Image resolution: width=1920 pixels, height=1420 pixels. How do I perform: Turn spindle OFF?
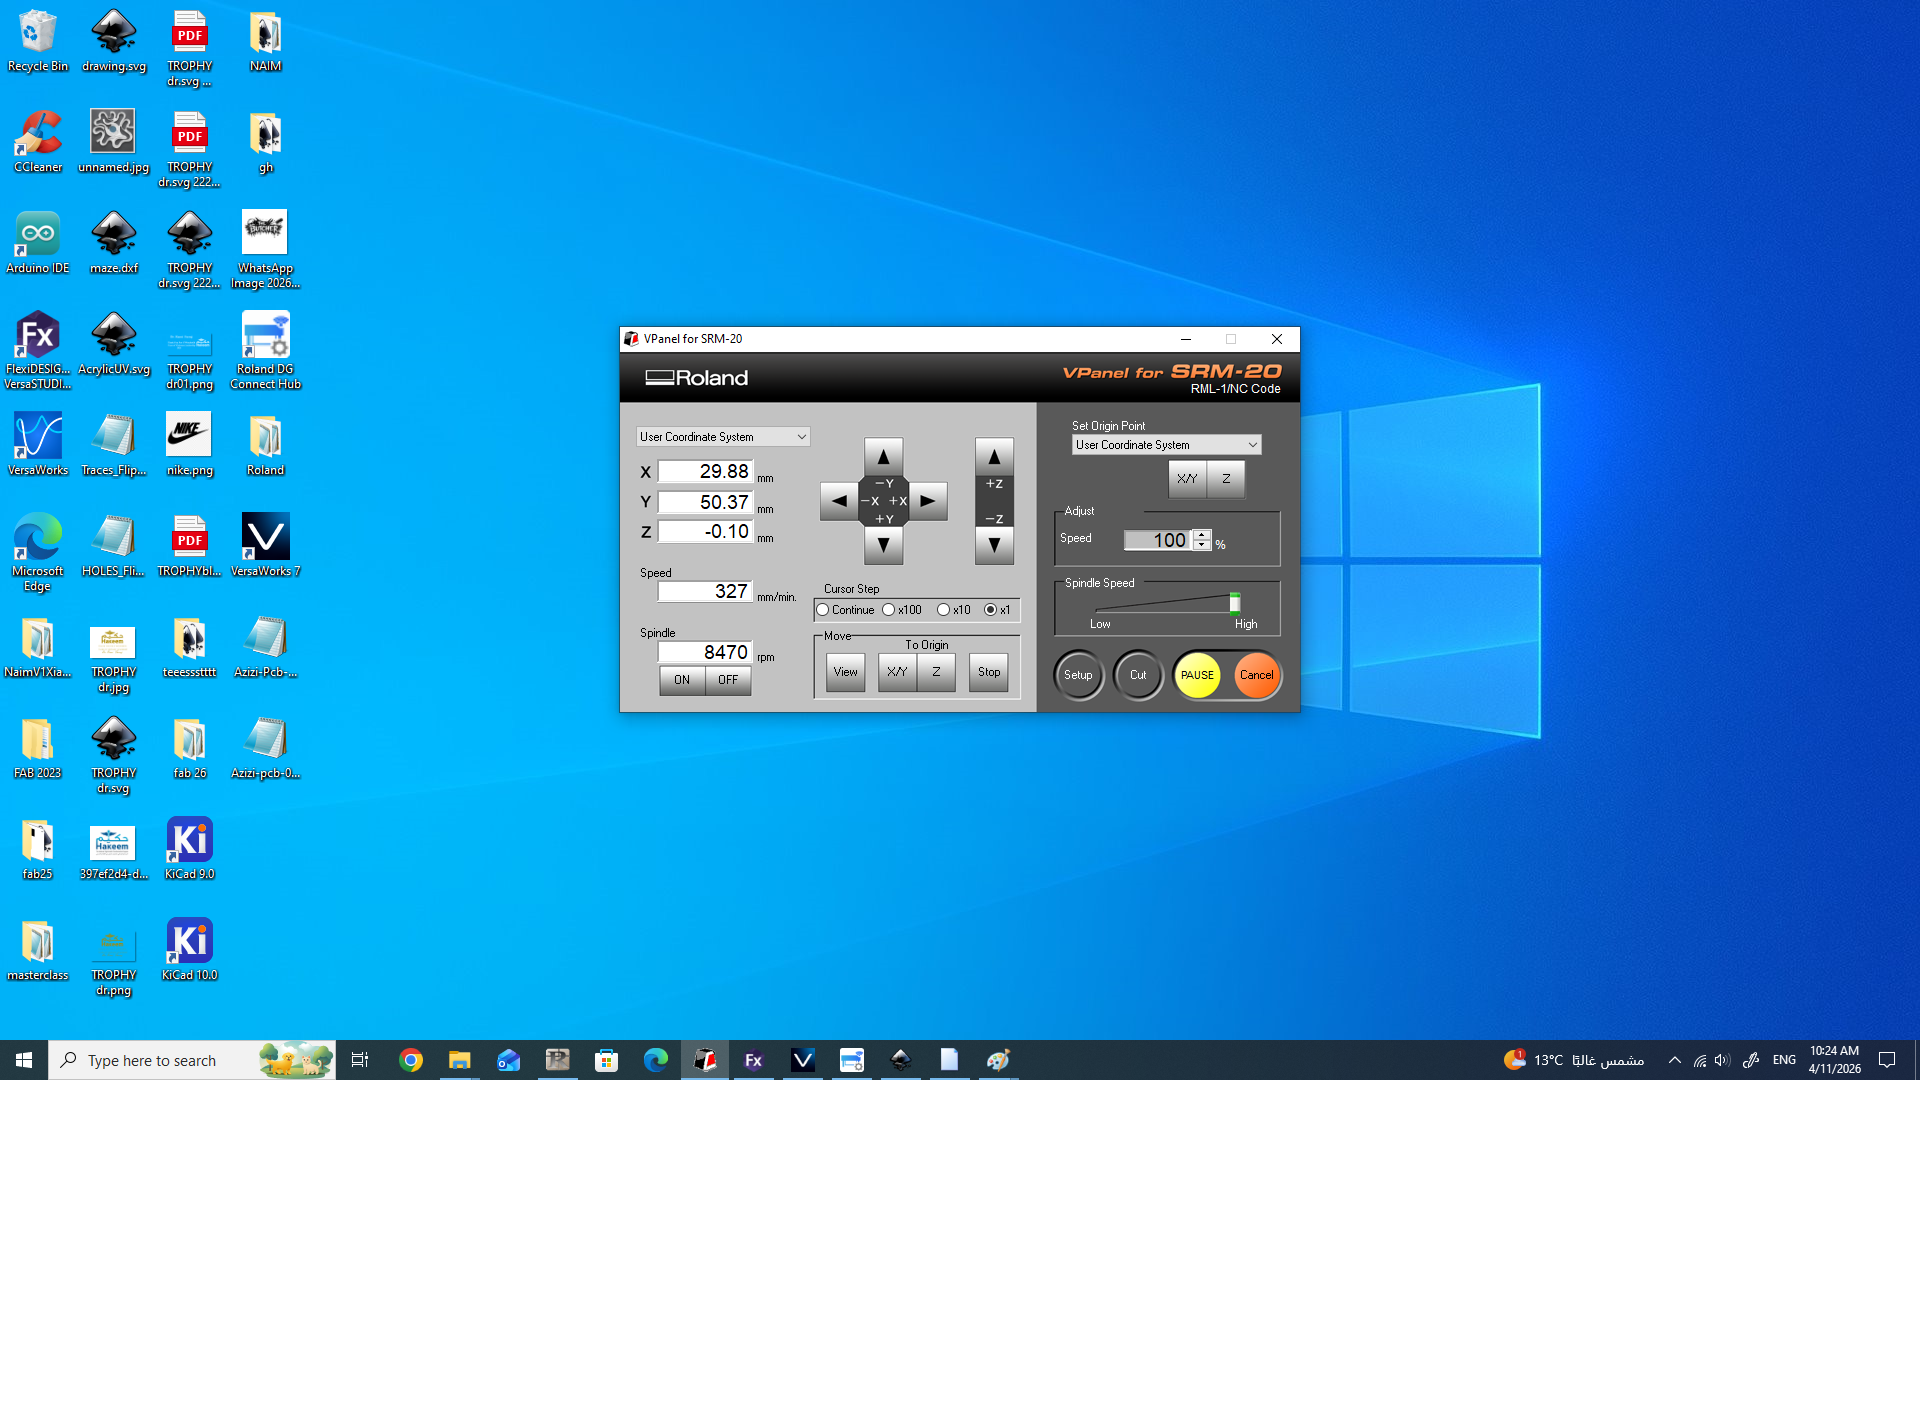[728, 680]
